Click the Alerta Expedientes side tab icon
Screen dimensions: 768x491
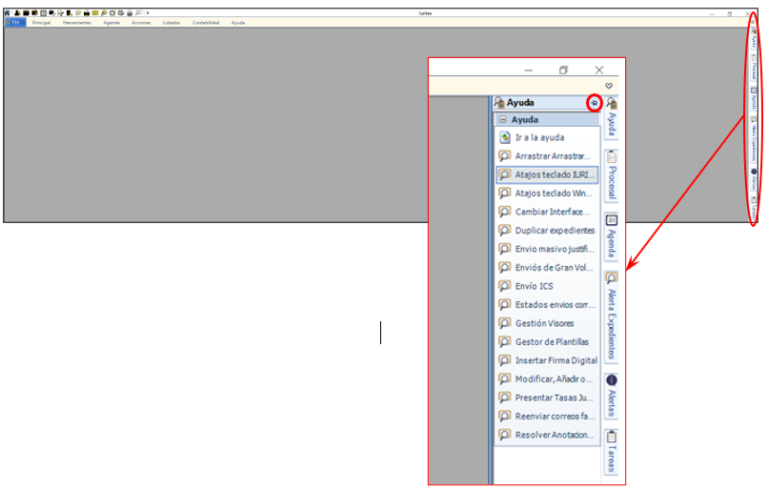612,278
